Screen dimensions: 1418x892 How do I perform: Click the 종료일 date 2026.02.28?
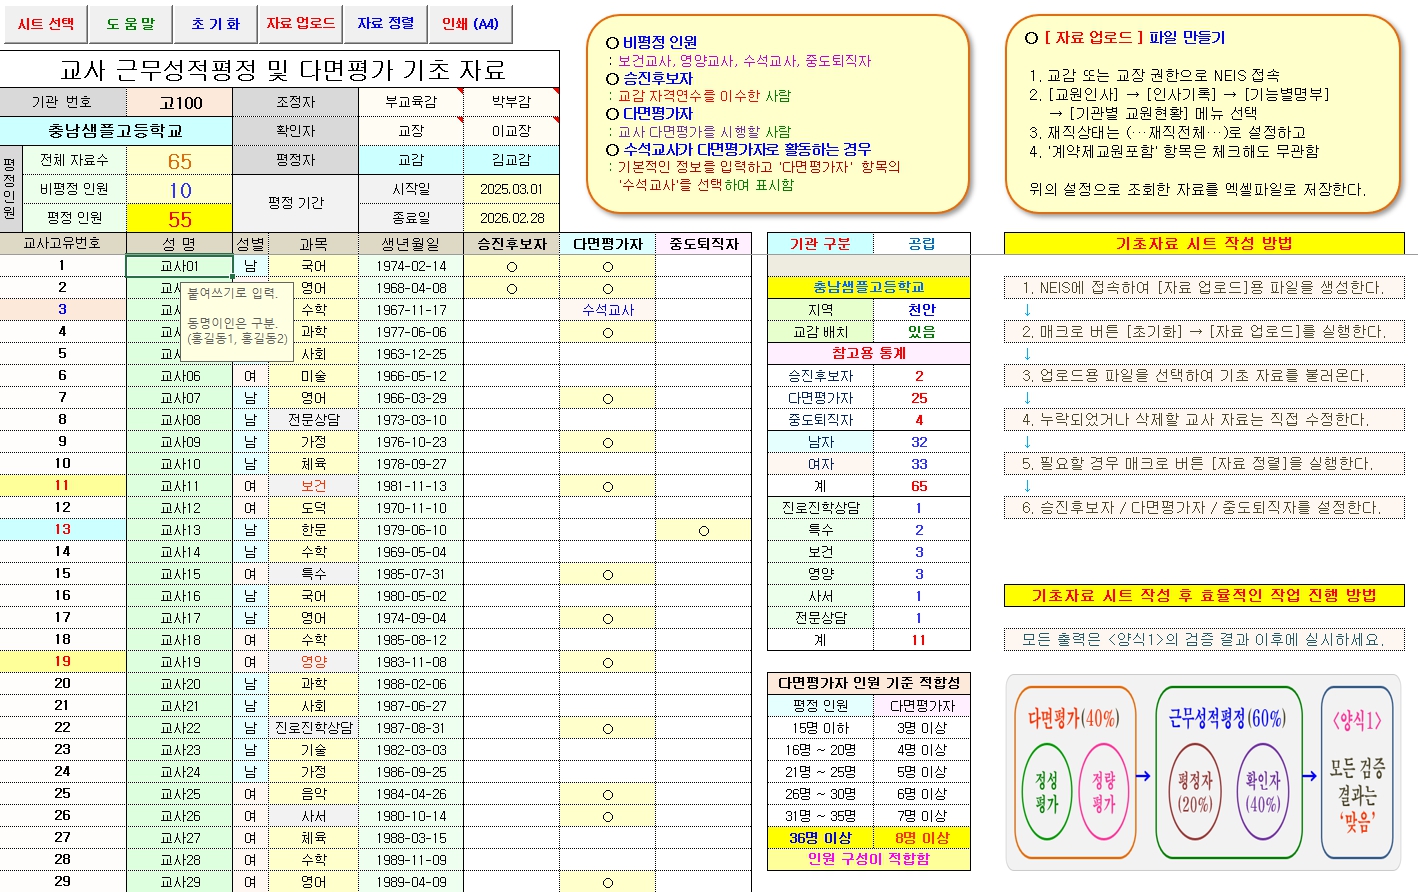(511, 218)
